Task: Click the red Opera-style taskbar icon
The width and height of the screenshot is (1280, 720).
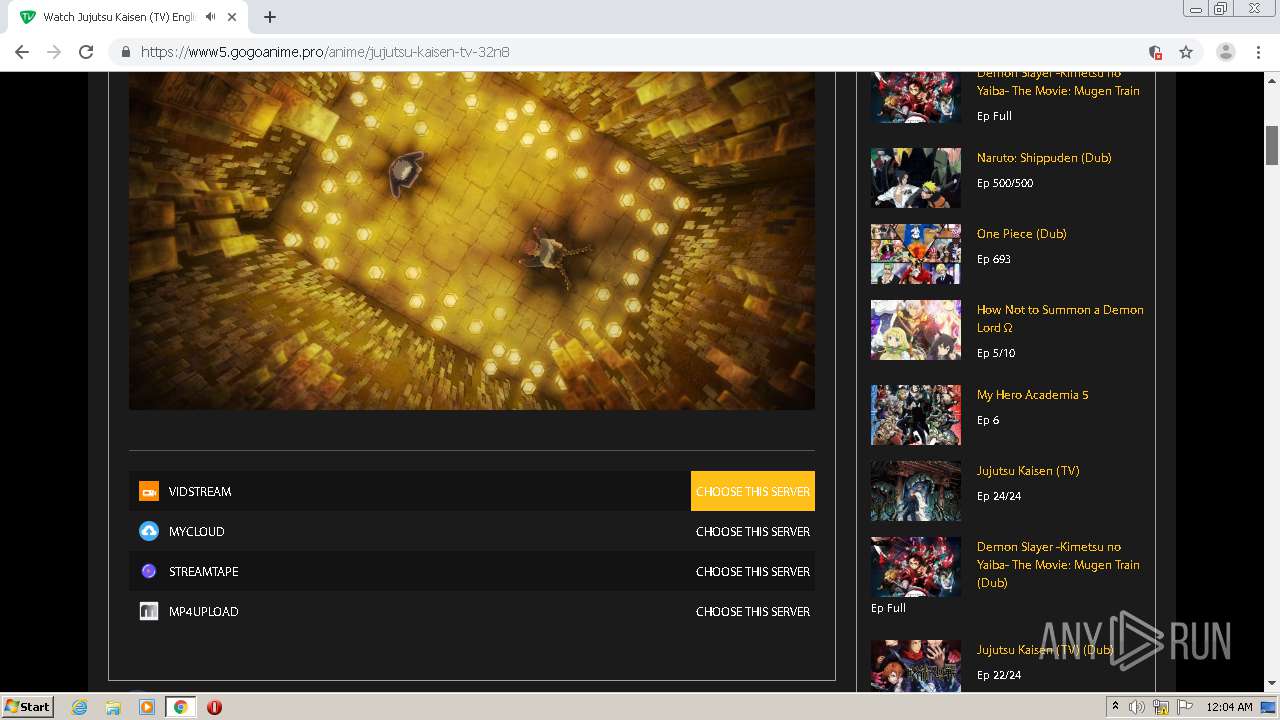Action: tap(214, 707)
